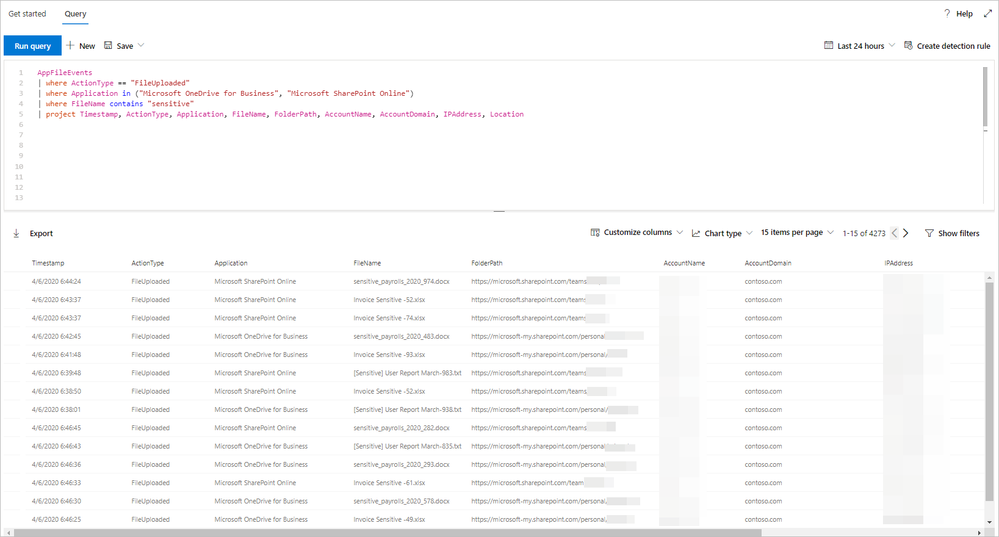Click file Invoice Sensitive -93.xlsx
Image resolution: width=999 pixels, height=537 pixels.
389,355
